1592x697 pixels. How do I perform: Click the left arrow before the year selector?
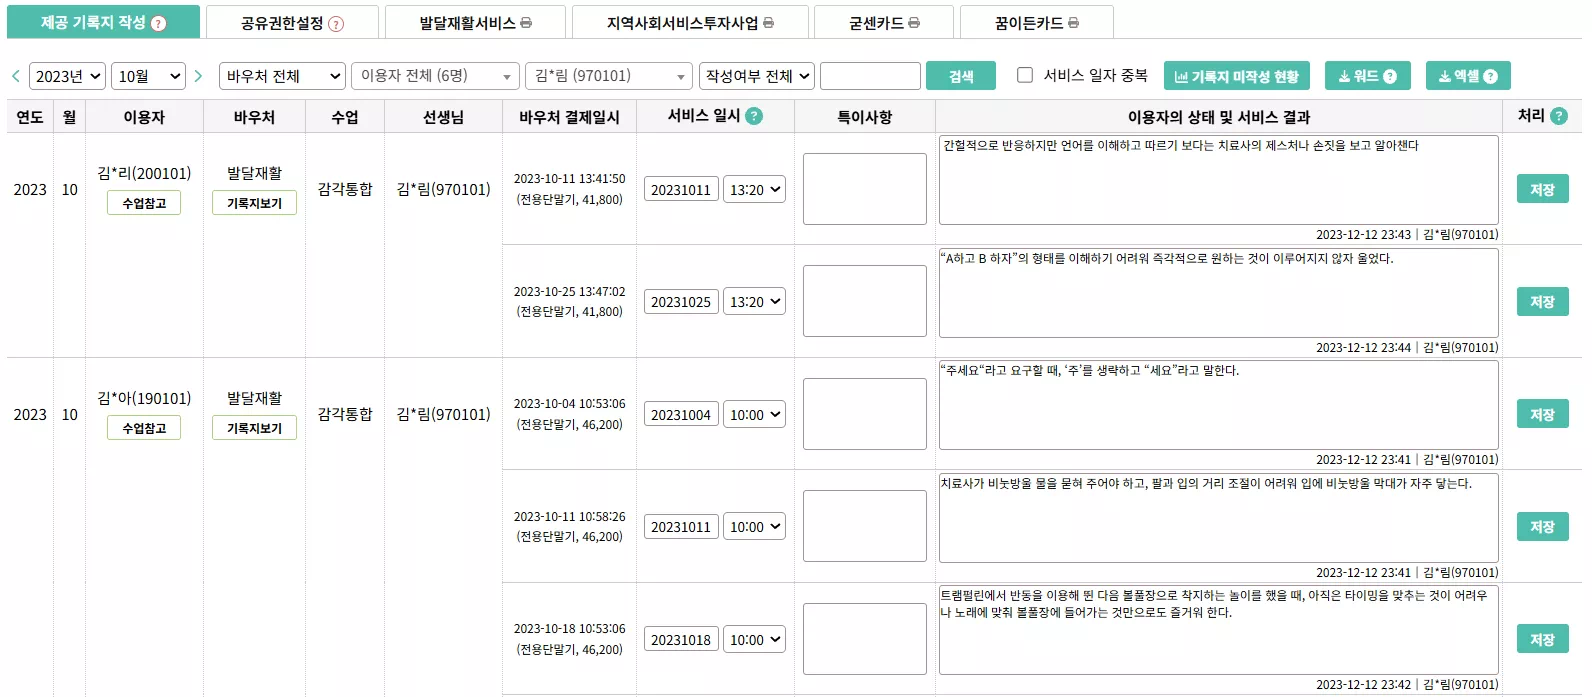(x=15, y=75)
